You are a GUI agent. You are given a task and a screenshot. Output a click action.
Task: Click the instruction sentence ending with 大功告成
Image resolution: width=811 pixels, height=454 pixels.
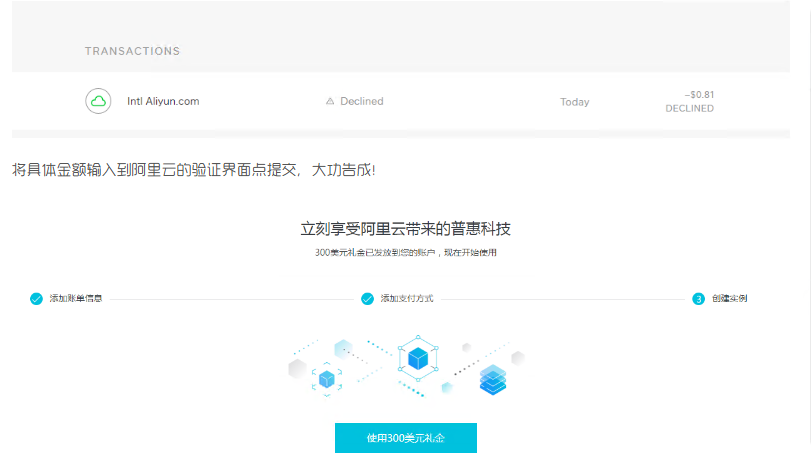193,170
